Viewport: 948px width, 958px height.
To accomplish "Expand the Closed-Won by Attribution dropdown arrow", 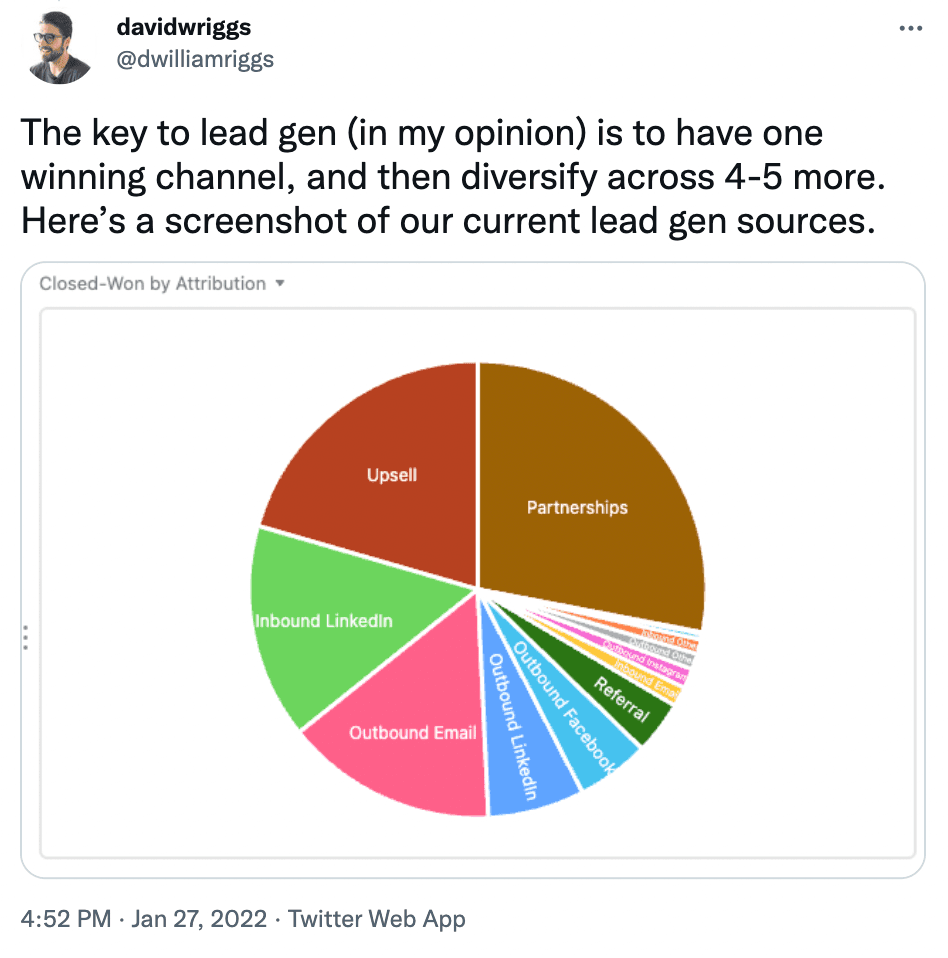I will pyautogui.click(x=280, y=283).
